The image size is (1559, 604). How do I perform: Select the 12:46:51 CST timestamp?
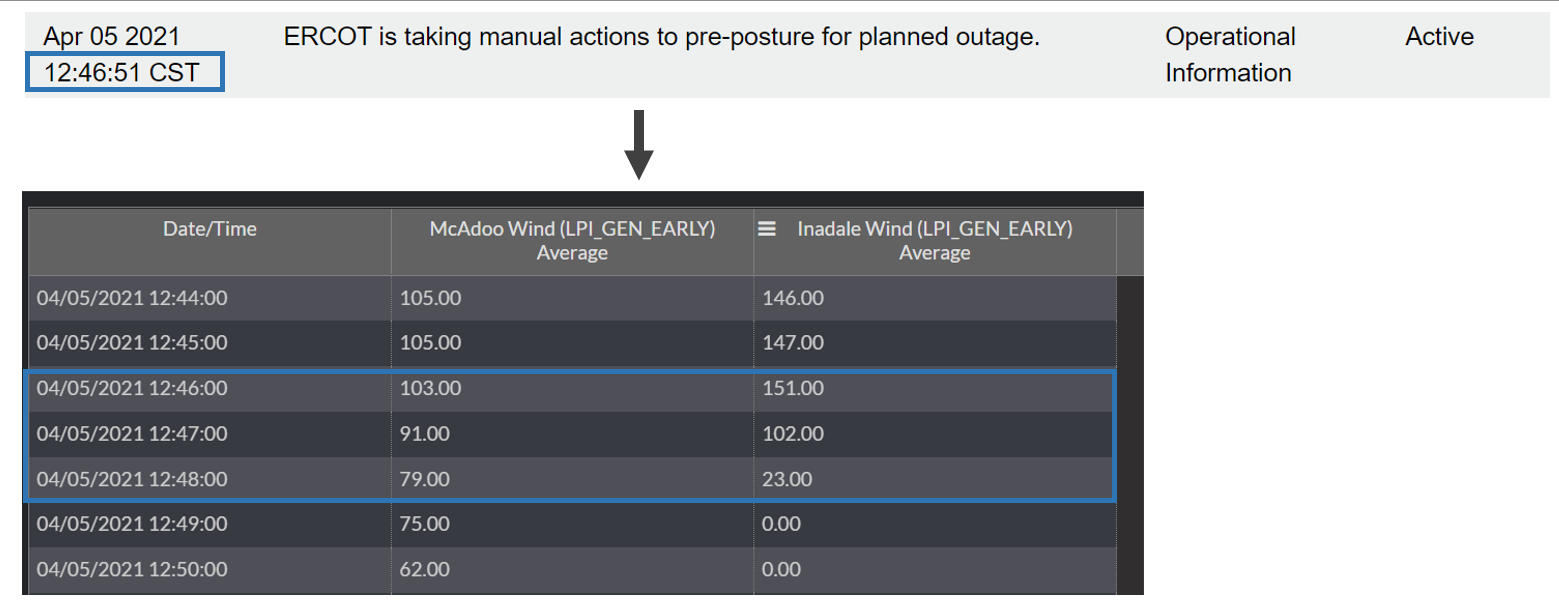pyautogui.click(x=122, y=73)
